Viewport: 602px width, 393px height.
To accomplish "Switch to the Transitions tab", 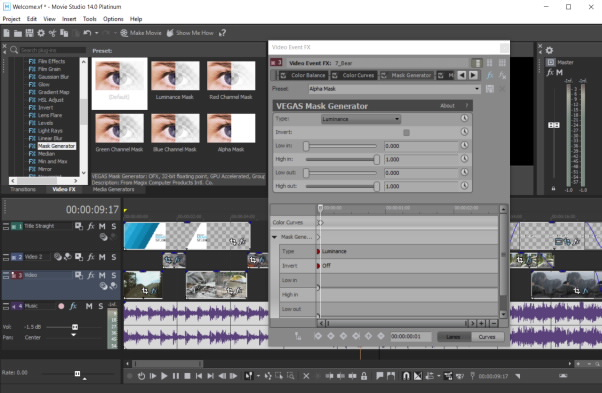I will coord(23,190).
